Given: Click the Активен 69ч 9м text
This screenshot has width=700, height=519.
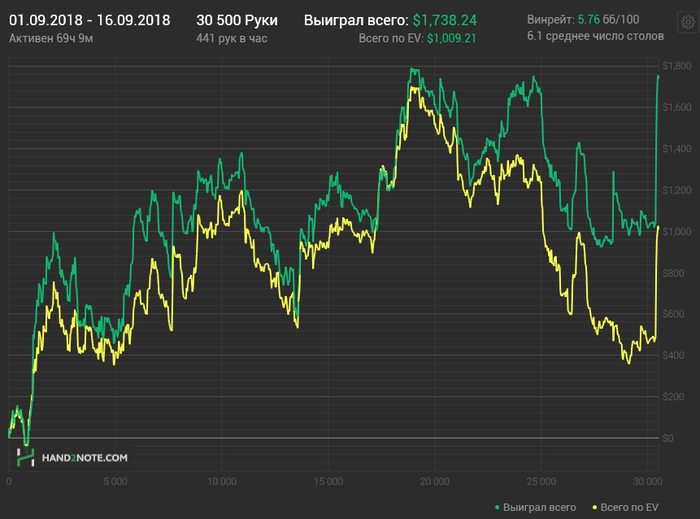Looking at the screenshot, I should tap(51, 38).
